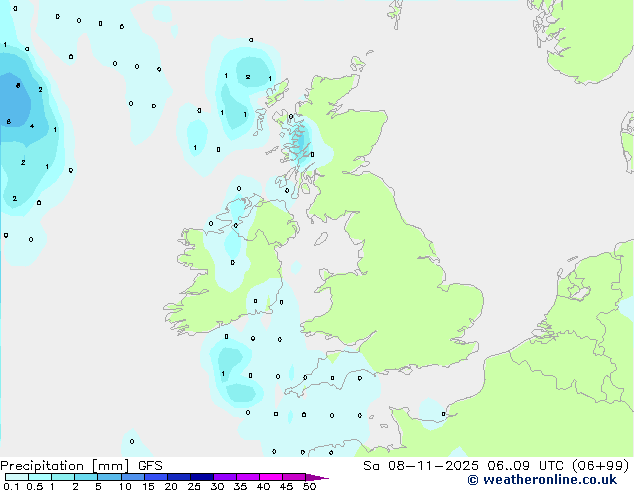Click the legend value '25'
The height and width of the screenshot is (490, 634).
pos(194,486)
